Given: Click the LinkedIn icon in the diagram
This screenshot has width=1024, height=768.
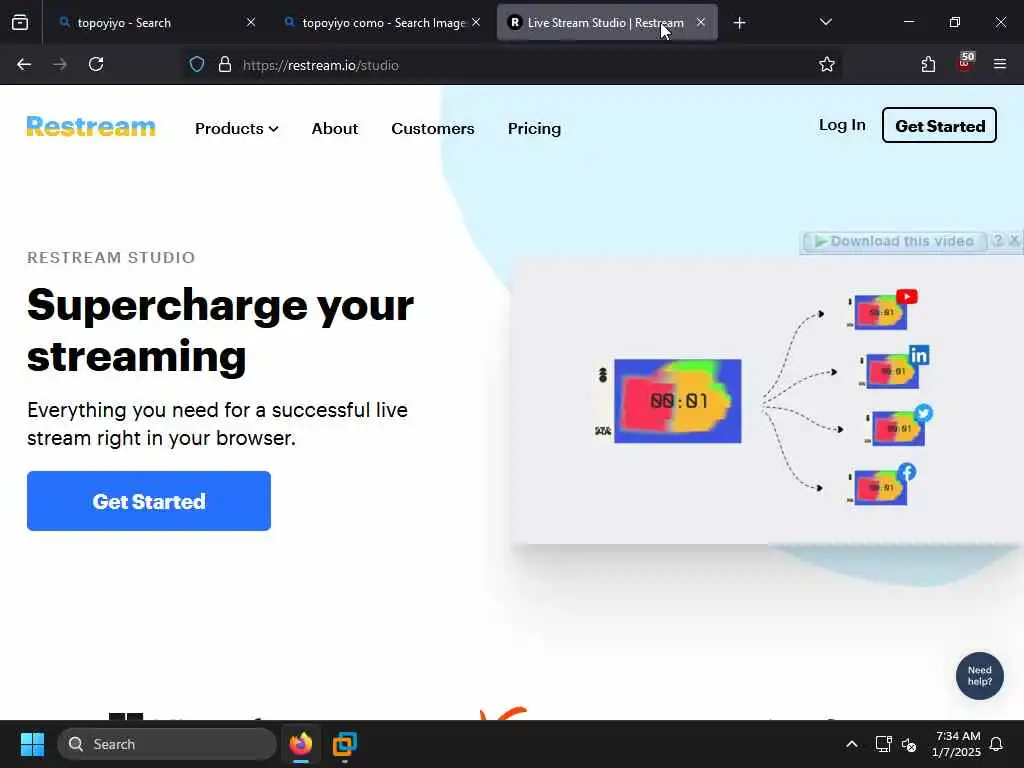Looking at the screenshot, I should (919, 355).
